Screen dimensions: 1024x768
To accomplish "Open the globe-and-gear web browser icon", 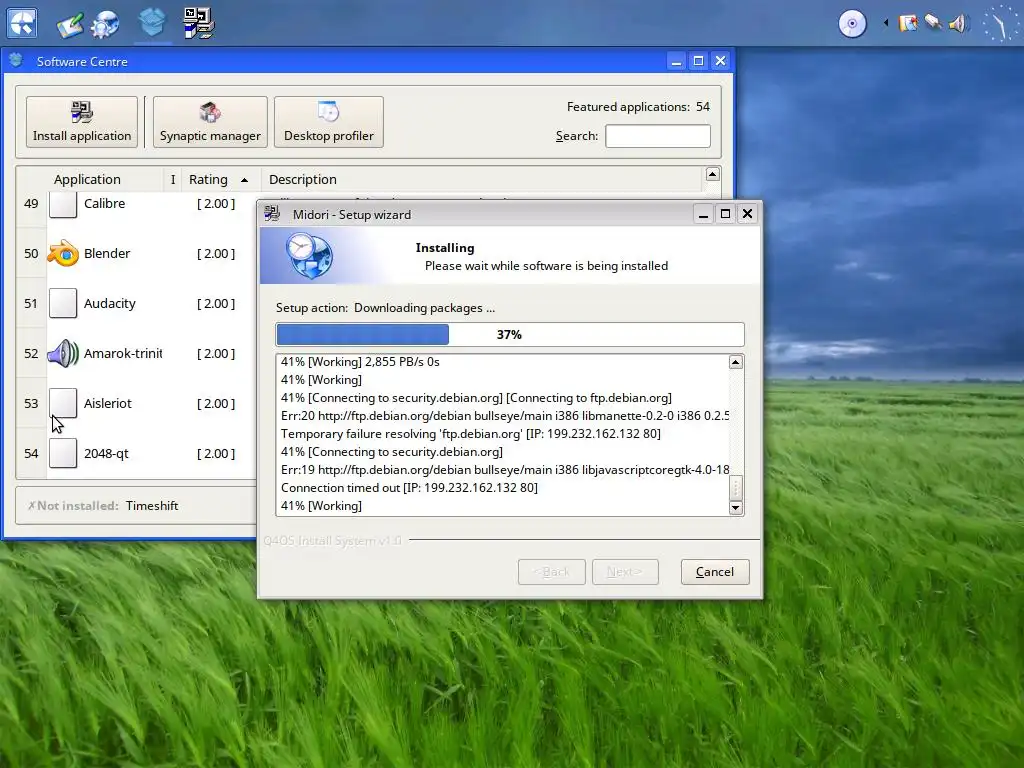I will click(105, 24).
